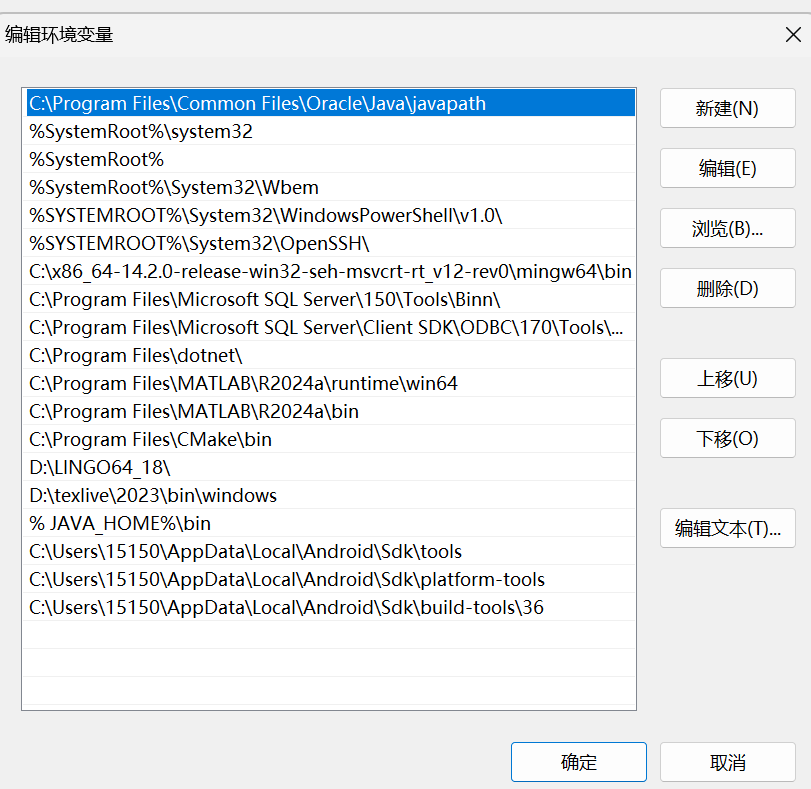Image resolution: width=811 pixels, height=789 pixels.
Task: Confirm changes with 确定 button
Action: point(579,762)
